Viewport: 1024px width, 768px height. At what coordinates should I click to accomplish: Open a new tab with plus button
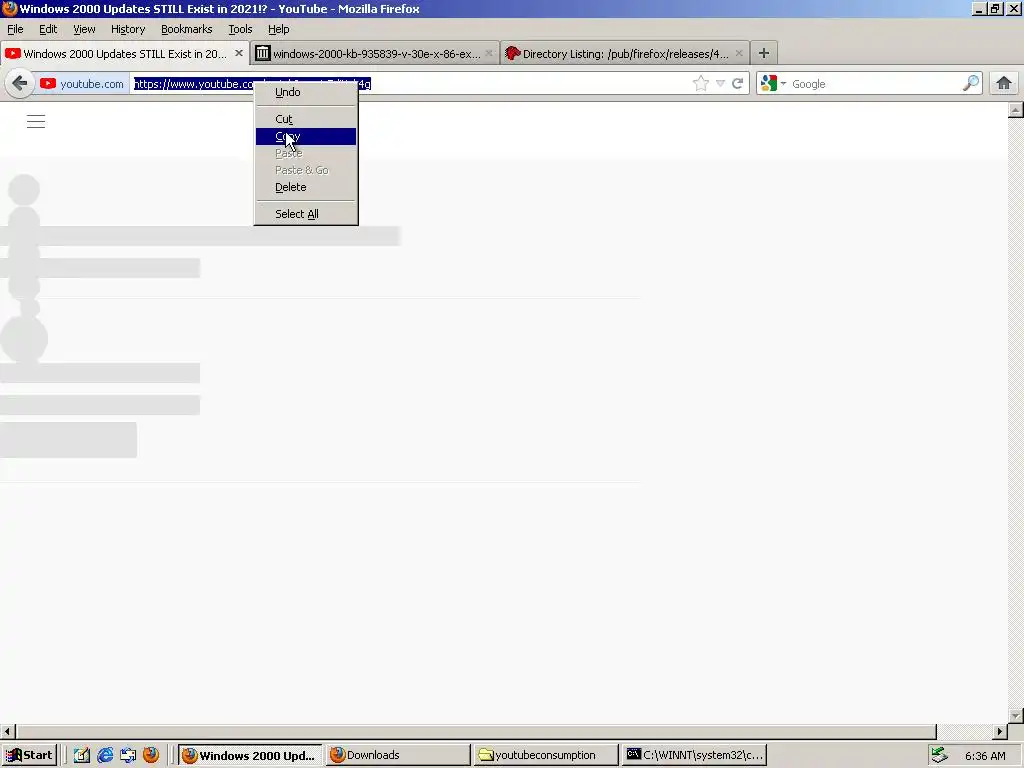click(x=763, y=53)
